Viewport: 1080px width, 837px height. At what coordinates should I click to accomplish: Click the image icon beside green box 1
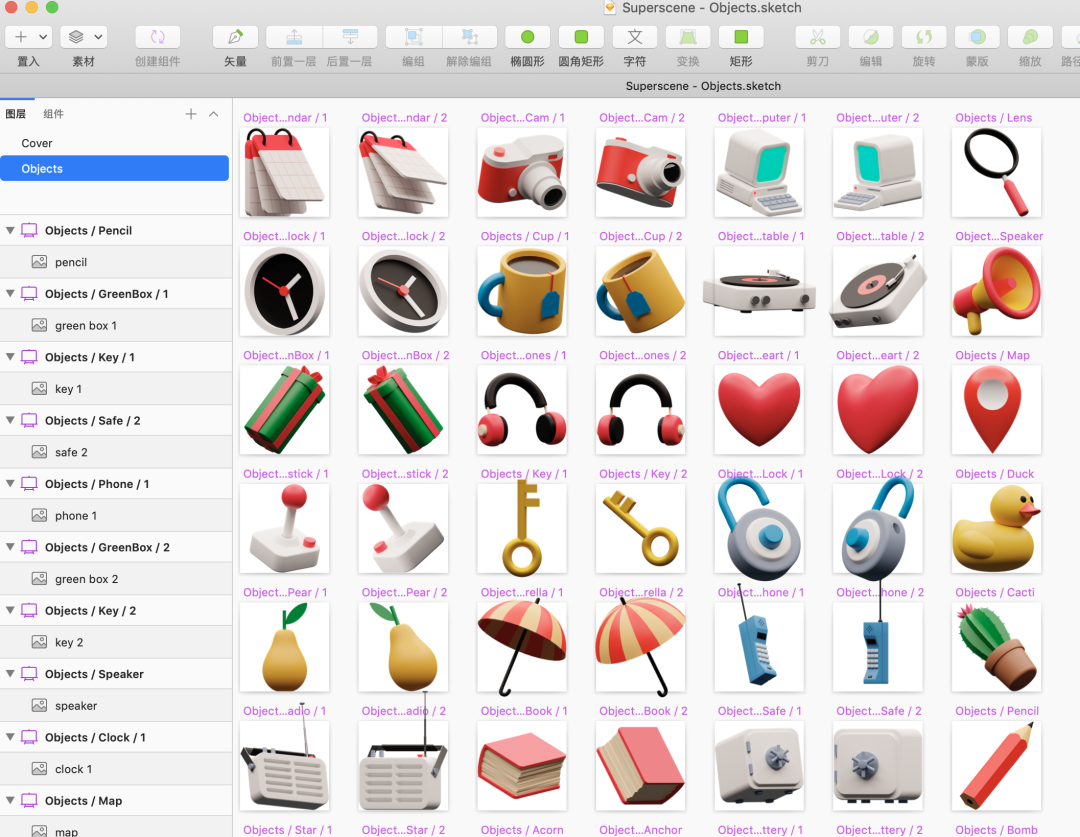39,325
